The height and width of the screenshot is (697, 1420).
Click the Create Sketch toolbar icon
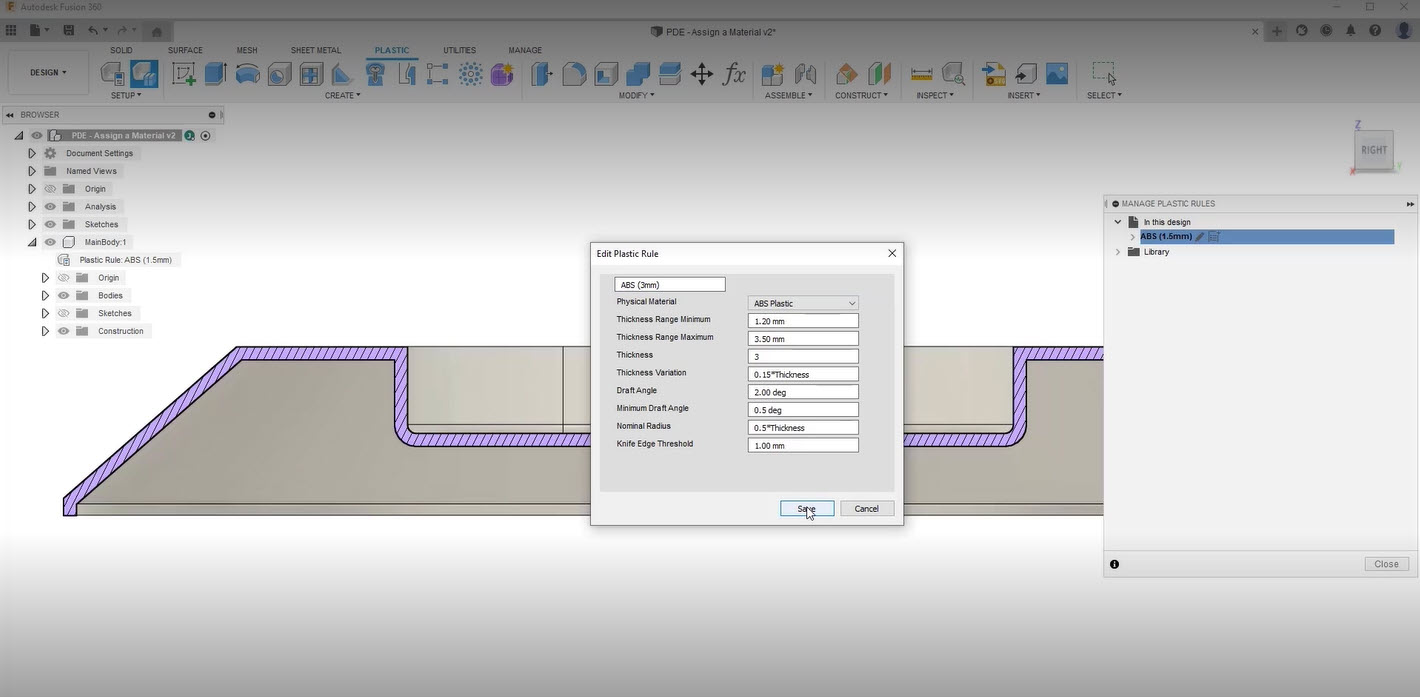click(x=183, y=74)
